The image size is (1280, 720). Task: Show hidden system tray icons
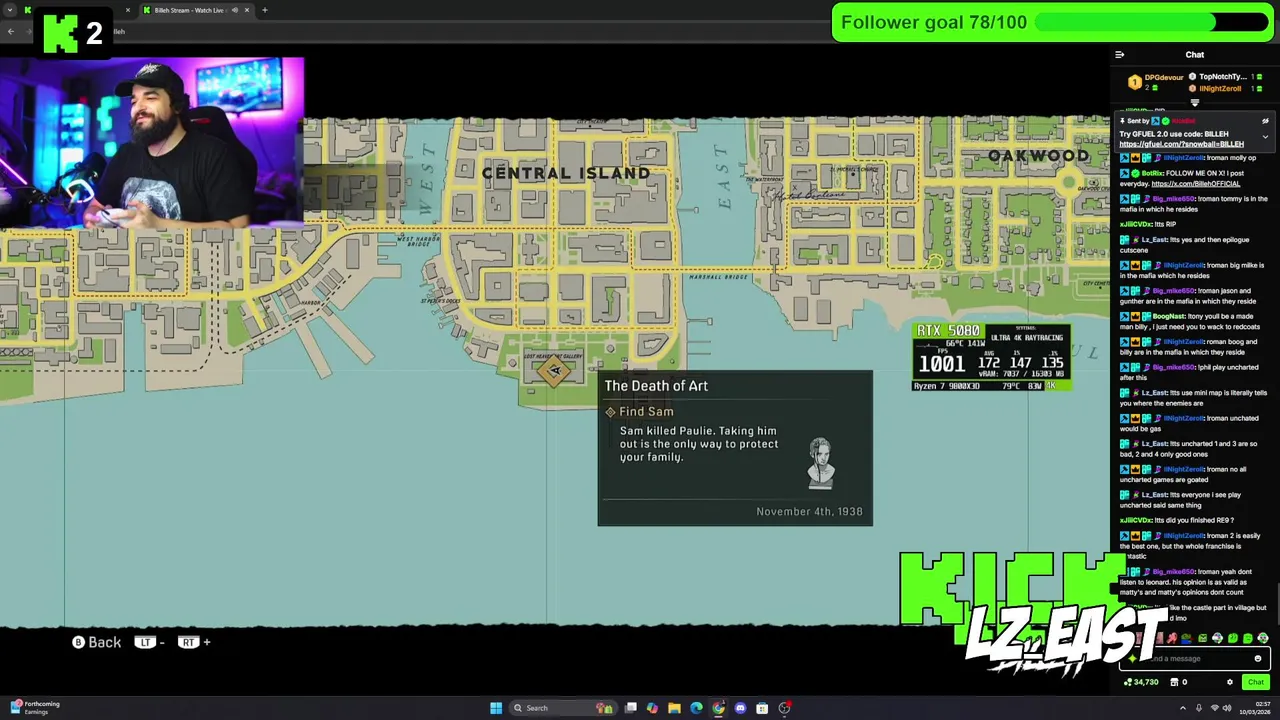(x=1182, y=708)
